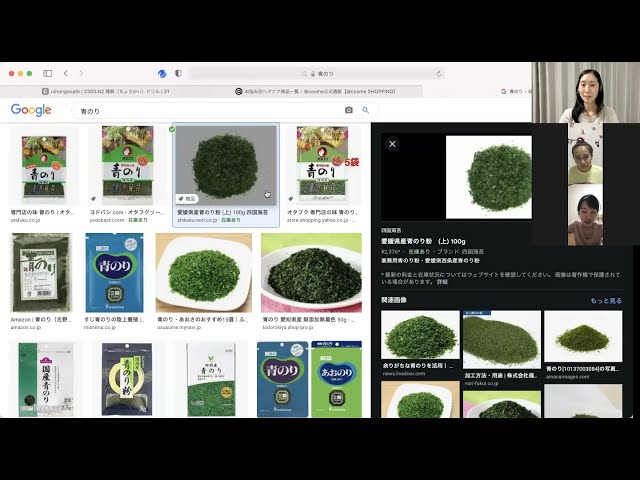Click the middle video participant tile

585,153
